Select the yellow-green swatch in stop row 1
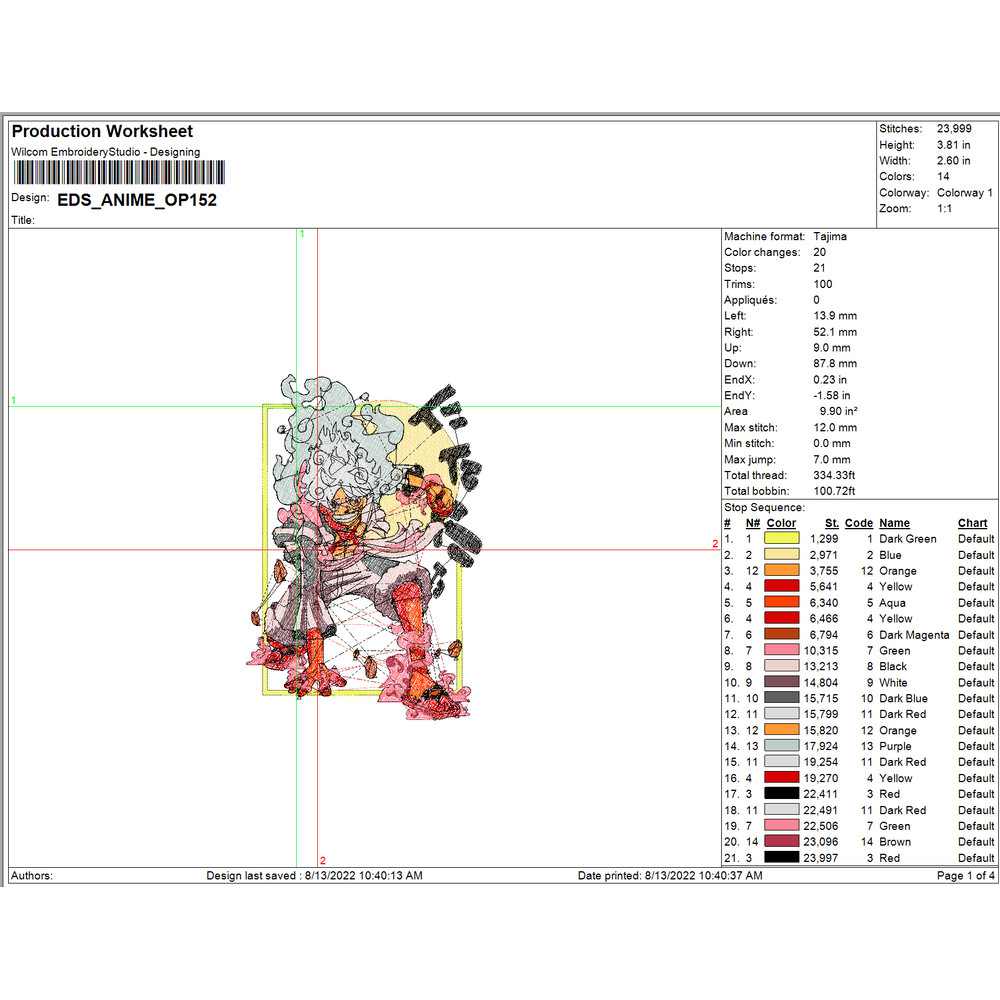 pos(782,539)
